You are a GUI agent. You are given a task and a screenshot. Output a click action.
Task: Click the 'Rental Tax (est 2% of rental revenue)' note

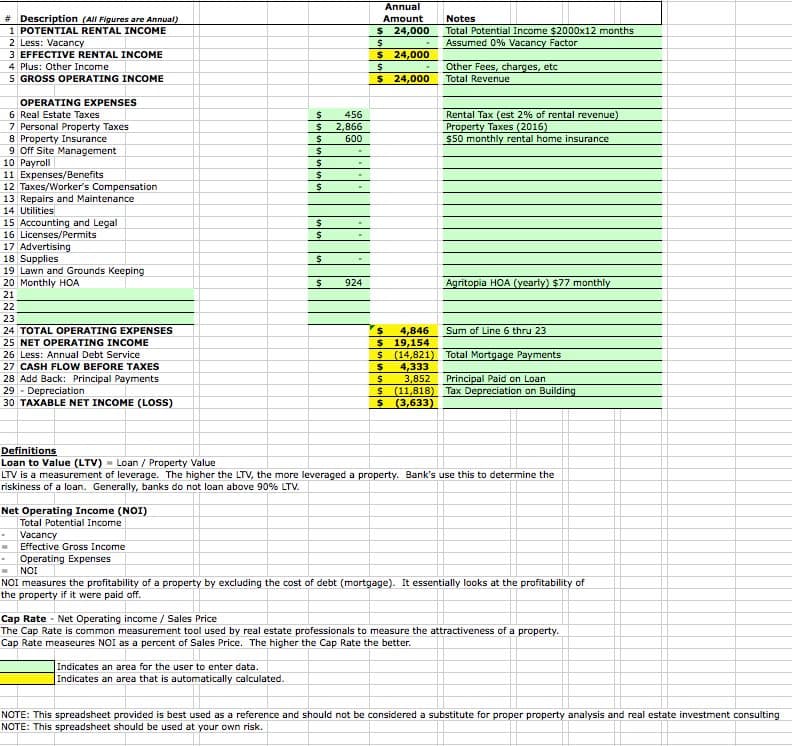point(532,115)
